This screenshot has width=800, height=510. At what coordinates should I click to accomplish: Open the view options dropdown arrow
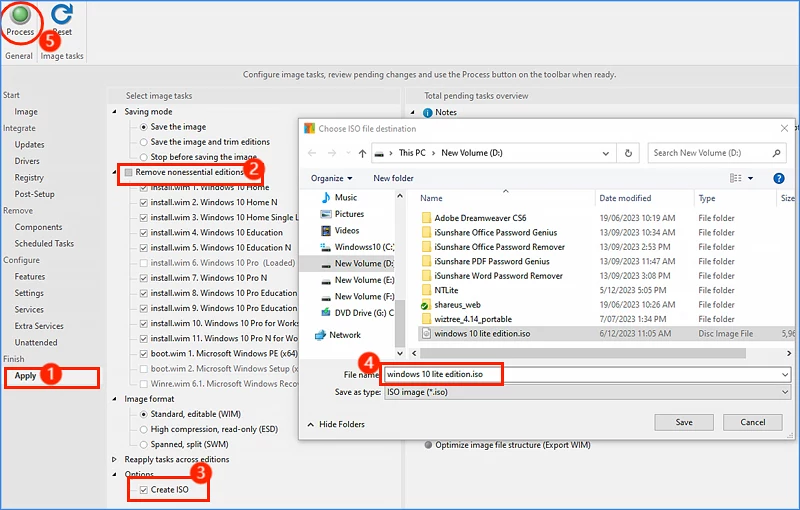pyautogui.click(x=751, y=178)
